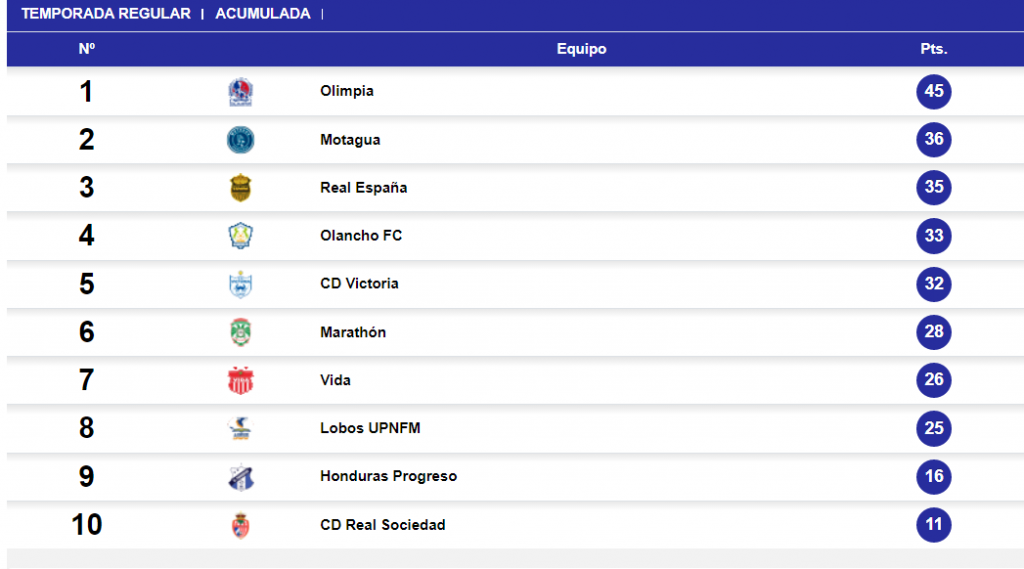Viewport: 1024px width, 569px height.
Task: Click the Nº column header
Action: [87, 49]
